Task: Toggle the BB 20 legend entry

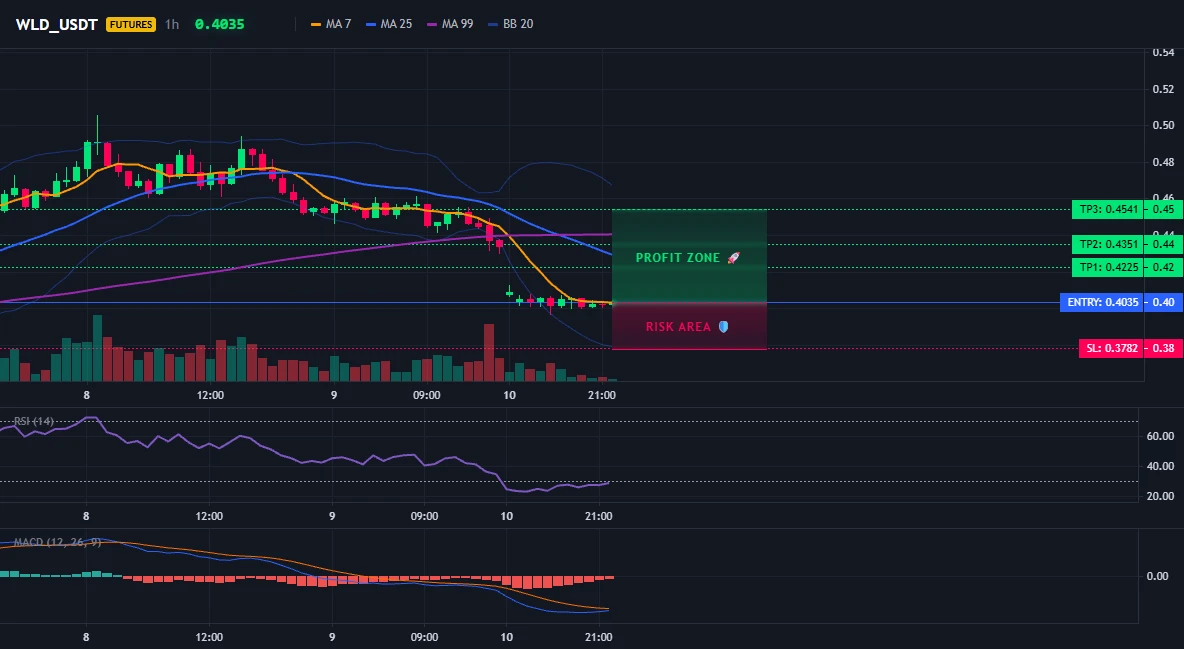Action: [510, 24]
